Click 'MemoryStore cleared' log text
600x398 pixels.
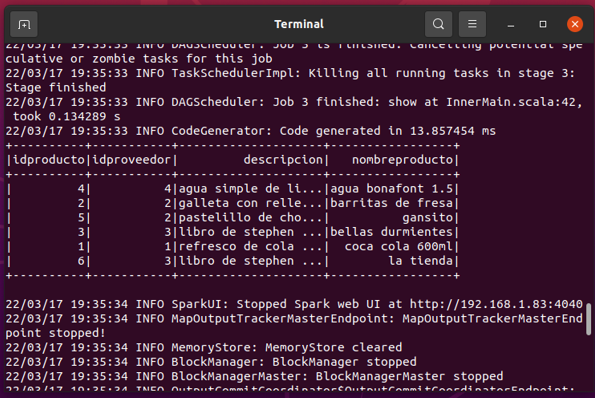tap(334, 347)
